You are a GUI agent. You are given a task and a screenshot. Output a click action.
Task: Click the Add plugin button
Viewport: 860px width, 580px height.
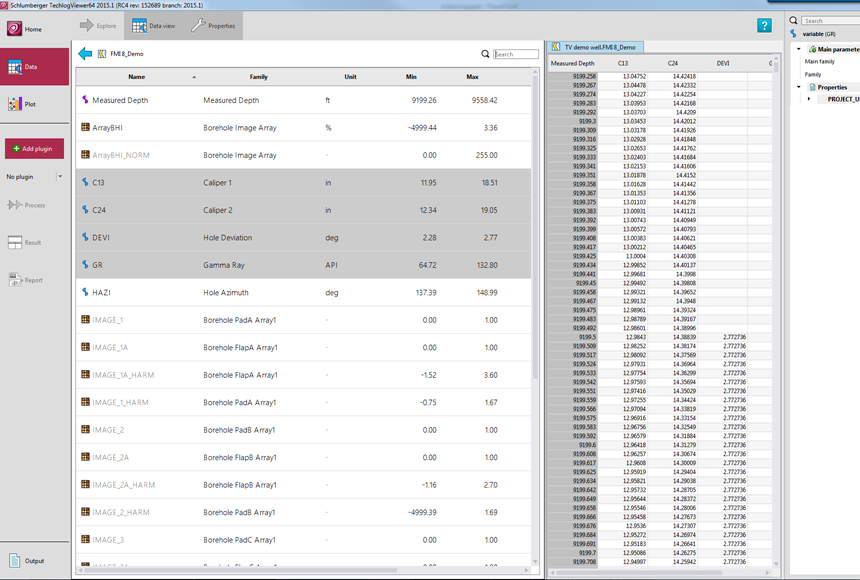35,149
